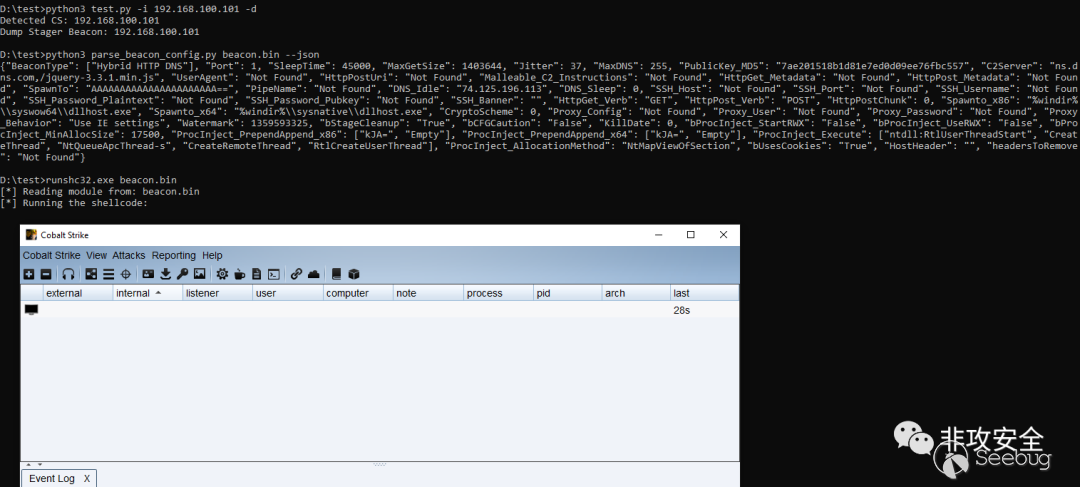Click "[*] Running the shellcode:" terminal line

point(74,203)
